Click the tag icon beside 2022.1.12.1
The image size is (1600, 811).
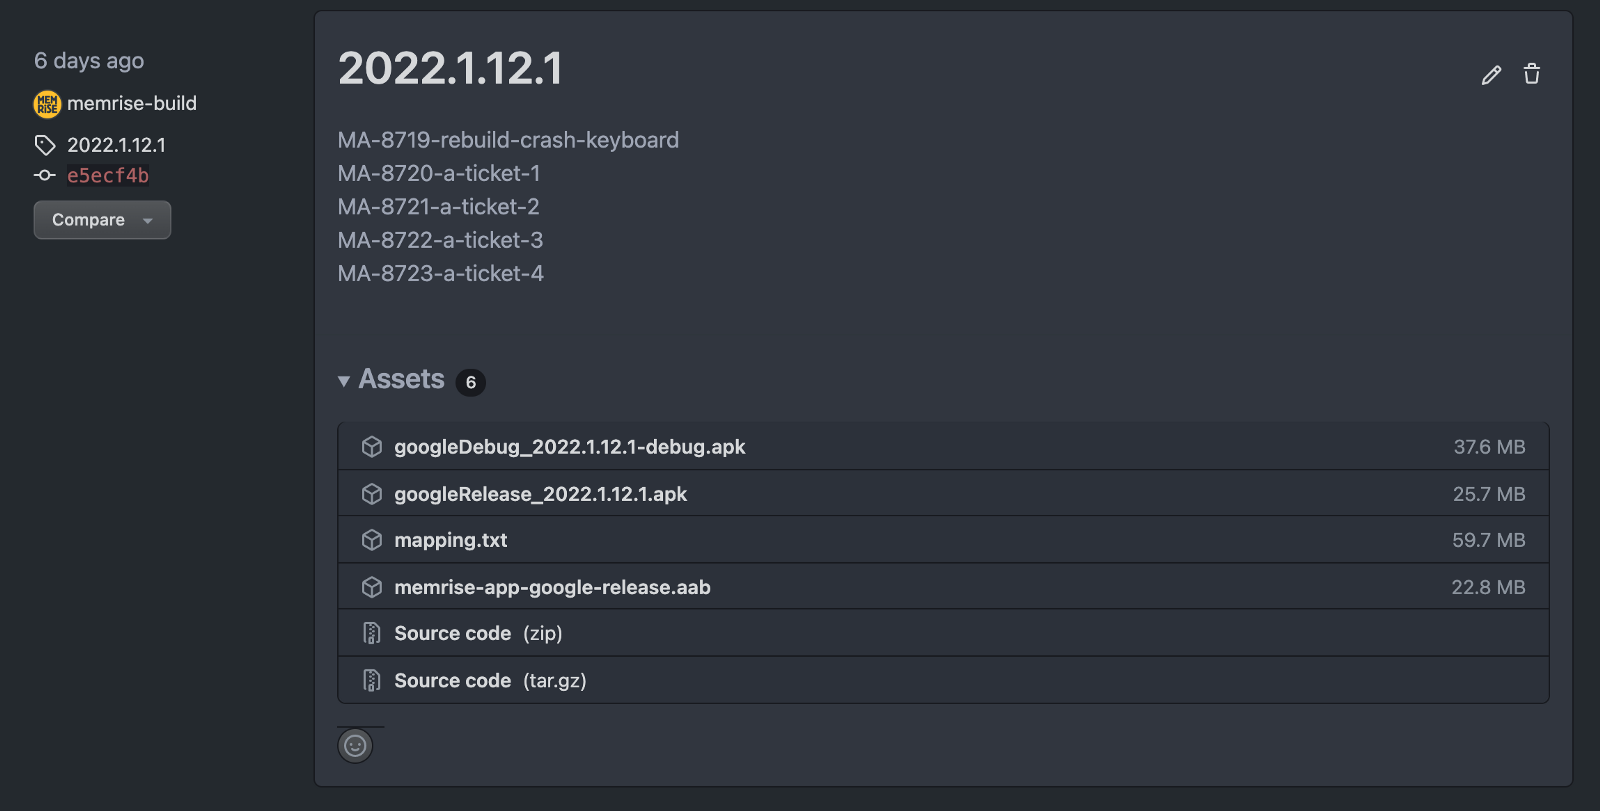[x=45, y=145]
